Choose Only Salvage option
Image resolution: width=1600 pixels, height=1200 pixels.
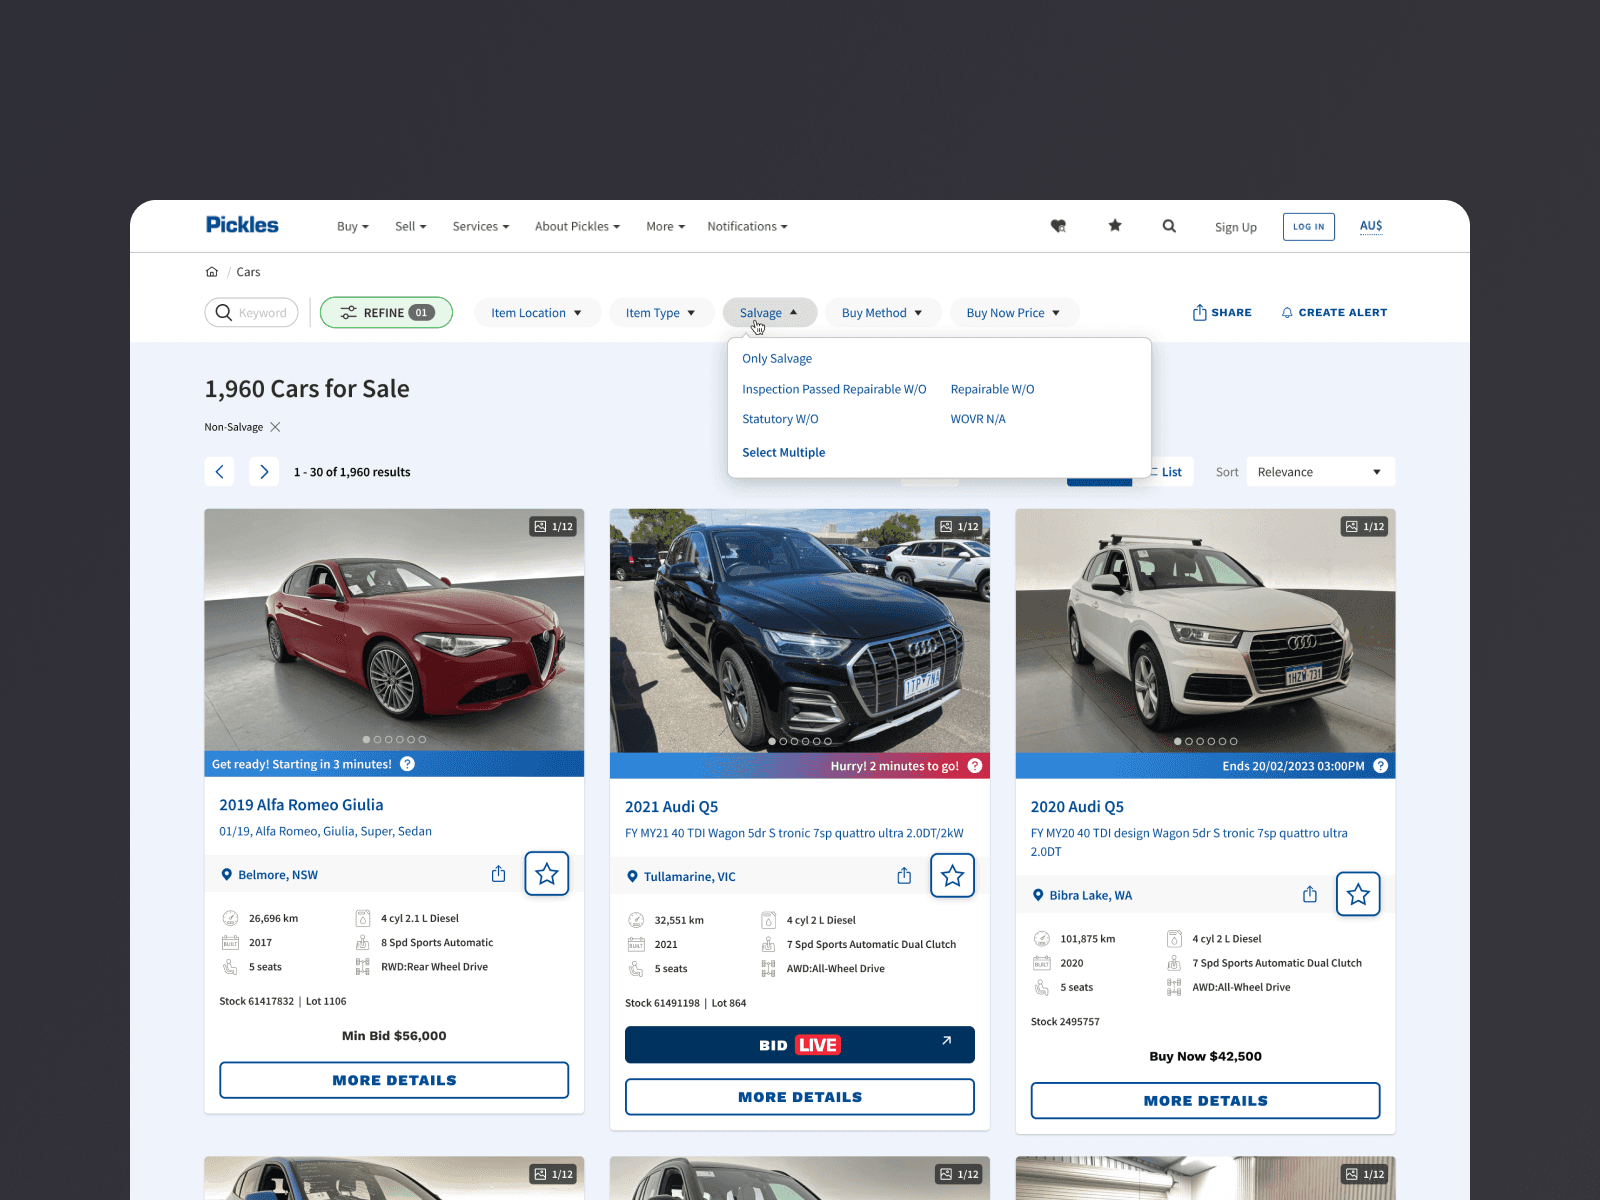pyautogui.click(x=777, y=359)
